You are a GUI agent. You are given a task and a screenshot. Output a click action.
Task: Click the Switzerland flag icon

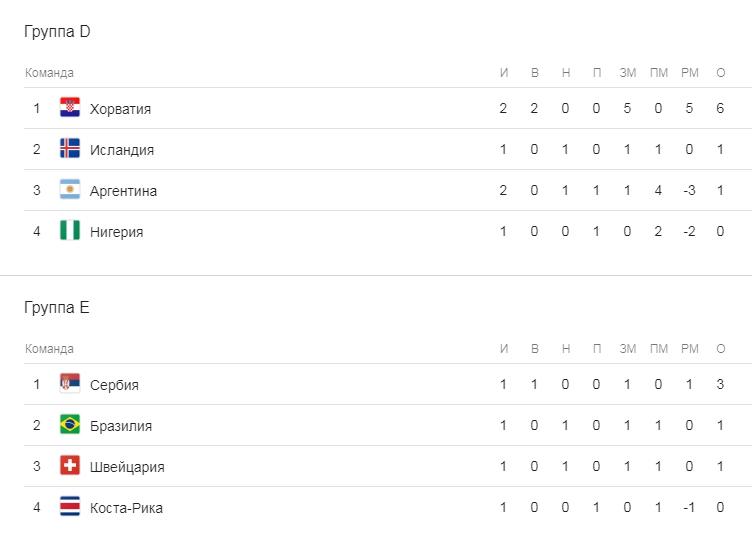coord(69,466)
